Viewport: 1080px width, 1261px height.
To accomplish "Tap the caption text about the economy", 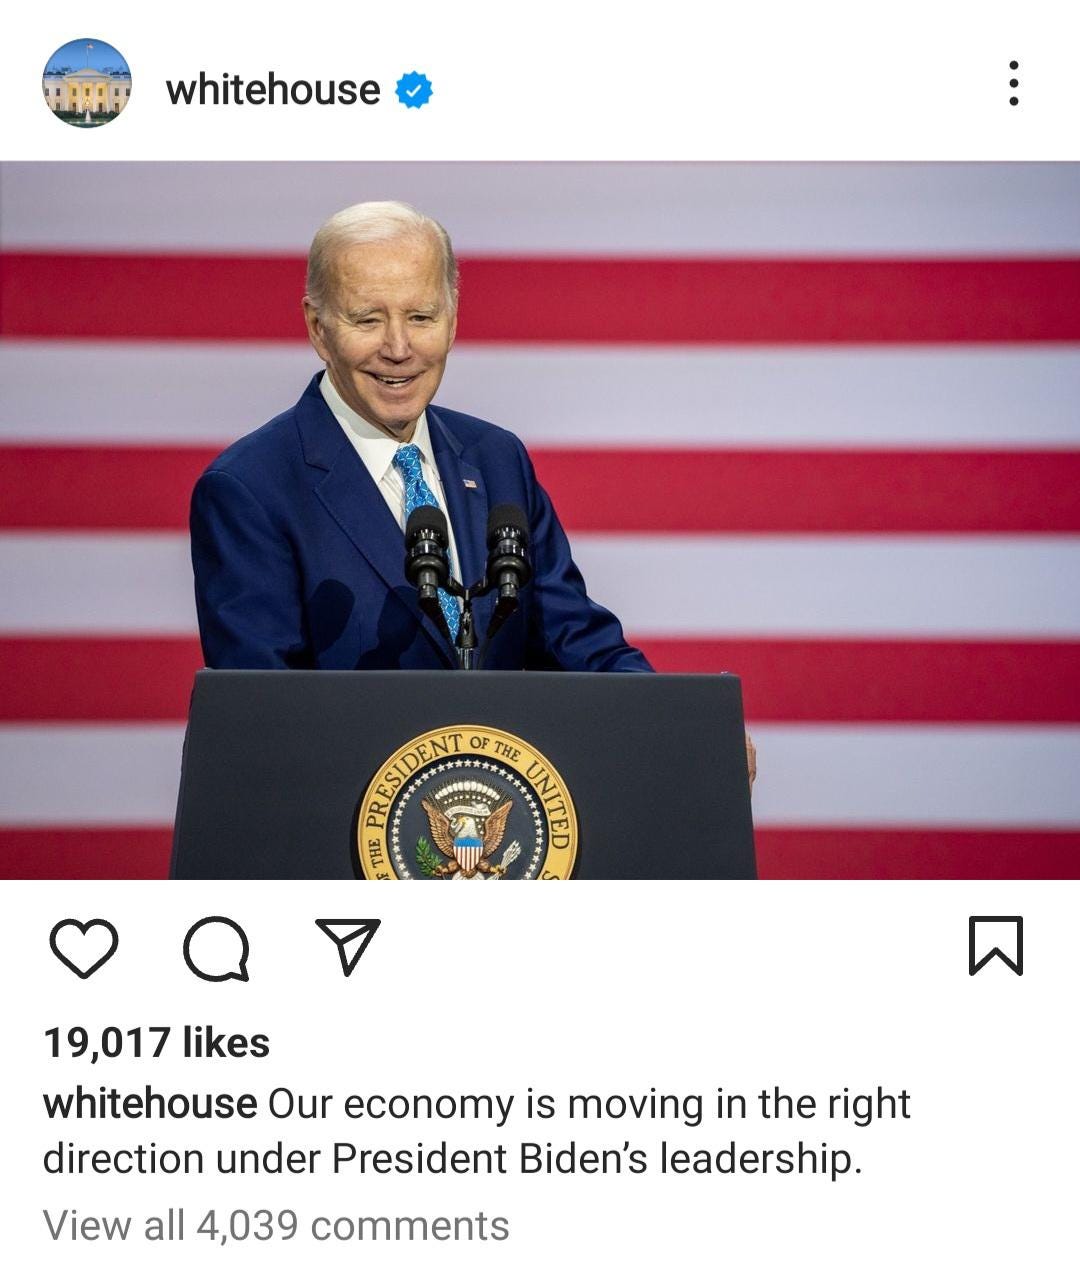I will pyautogui.click(x=476, y=1131).
